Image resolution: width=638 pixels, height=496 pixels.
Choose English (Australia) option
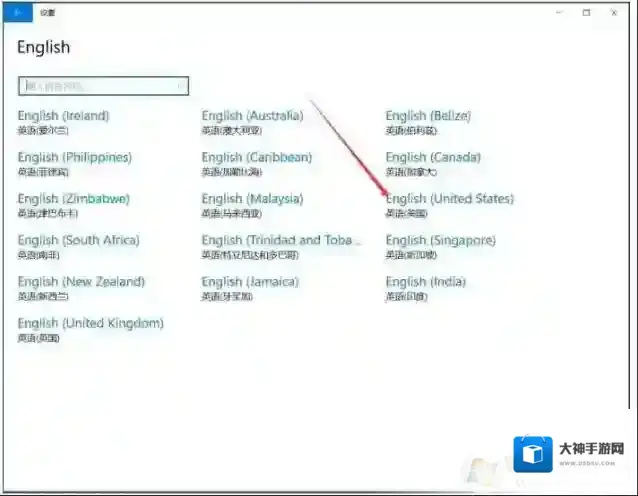[251, 116]
